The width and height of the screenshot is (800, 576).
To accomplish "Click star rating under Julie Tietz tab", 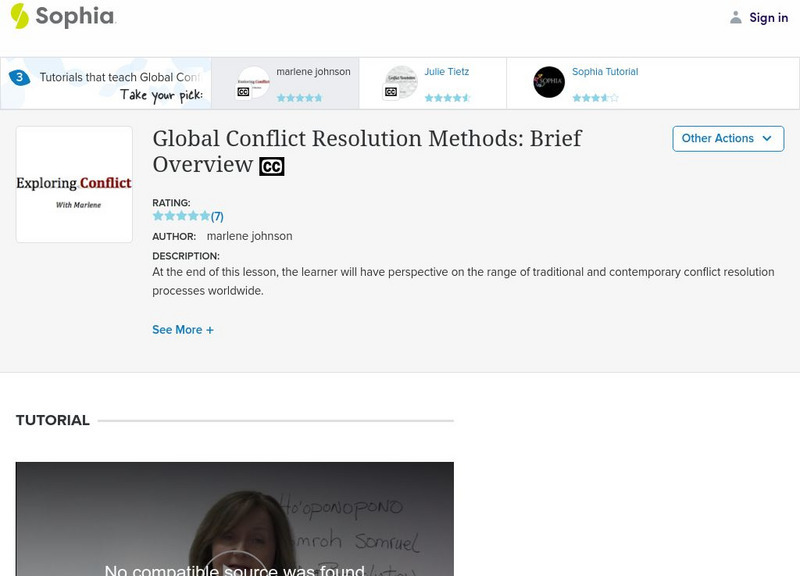I will coord(447,97).
